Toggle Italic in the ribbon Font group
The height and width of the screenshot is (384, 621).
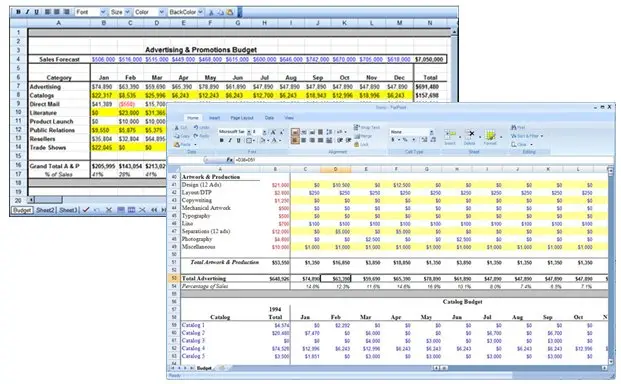[x=230, y=141]
